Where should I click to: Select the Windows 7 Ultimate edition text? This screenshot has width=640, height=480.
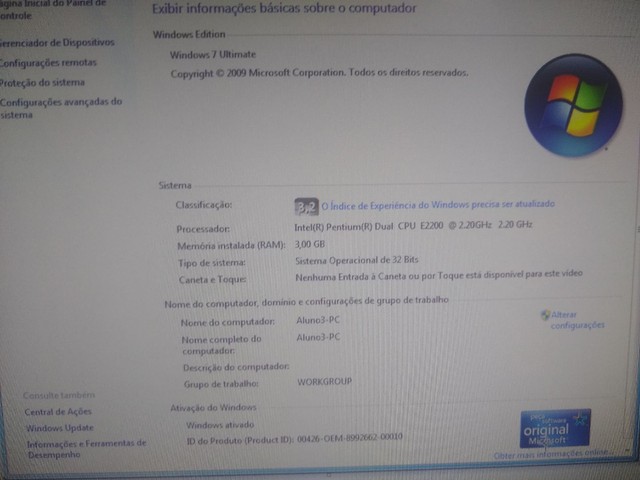coord(213,55)
